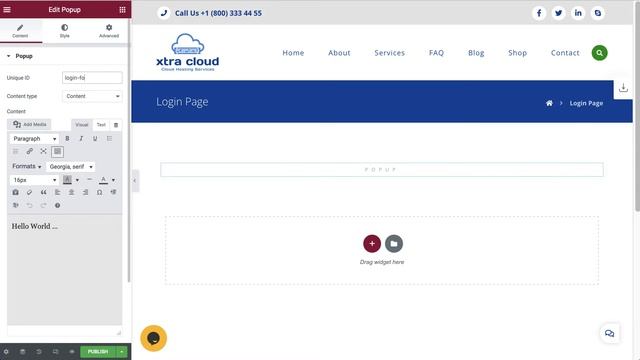Image resolution: width=640 pixels, height=360 pixels.
Task: Apply the text background color
Action: pos(67,180)
